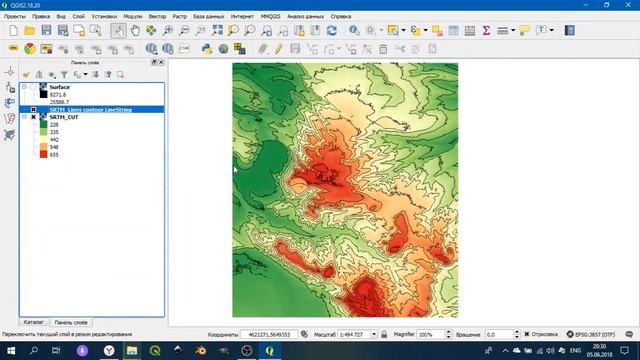Toggle the Отрисовка render checkbox

[x=527, y=334]
